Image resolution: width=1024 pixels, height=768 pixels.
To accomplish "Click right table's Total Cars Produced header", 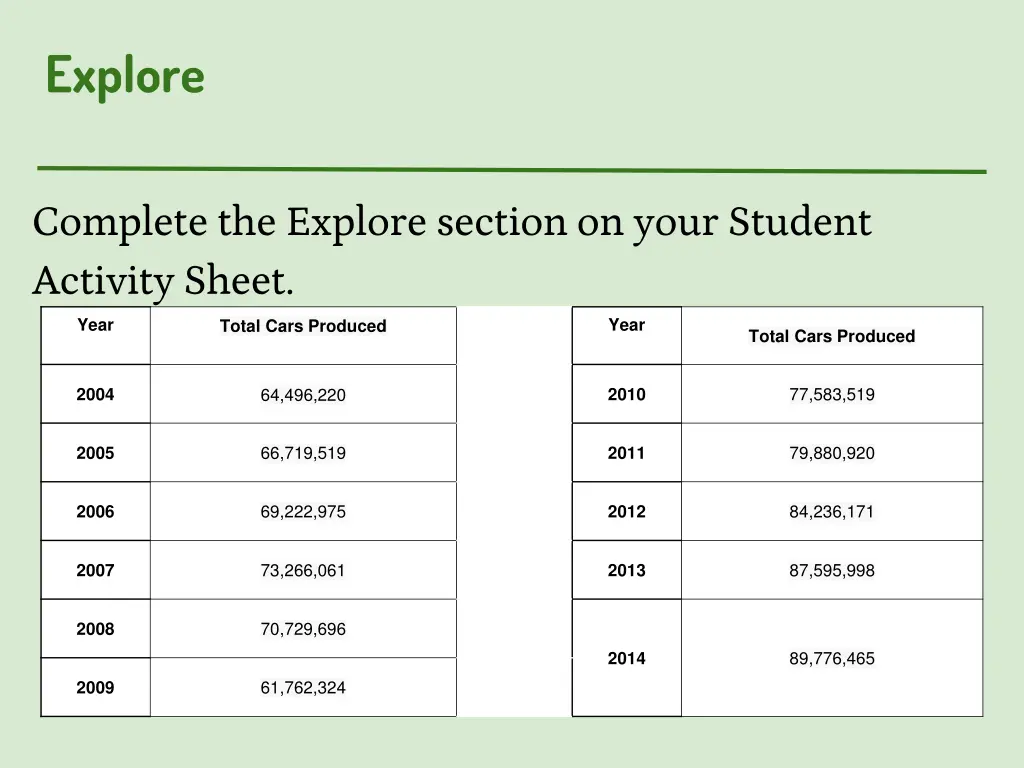I will pos(832,336).
